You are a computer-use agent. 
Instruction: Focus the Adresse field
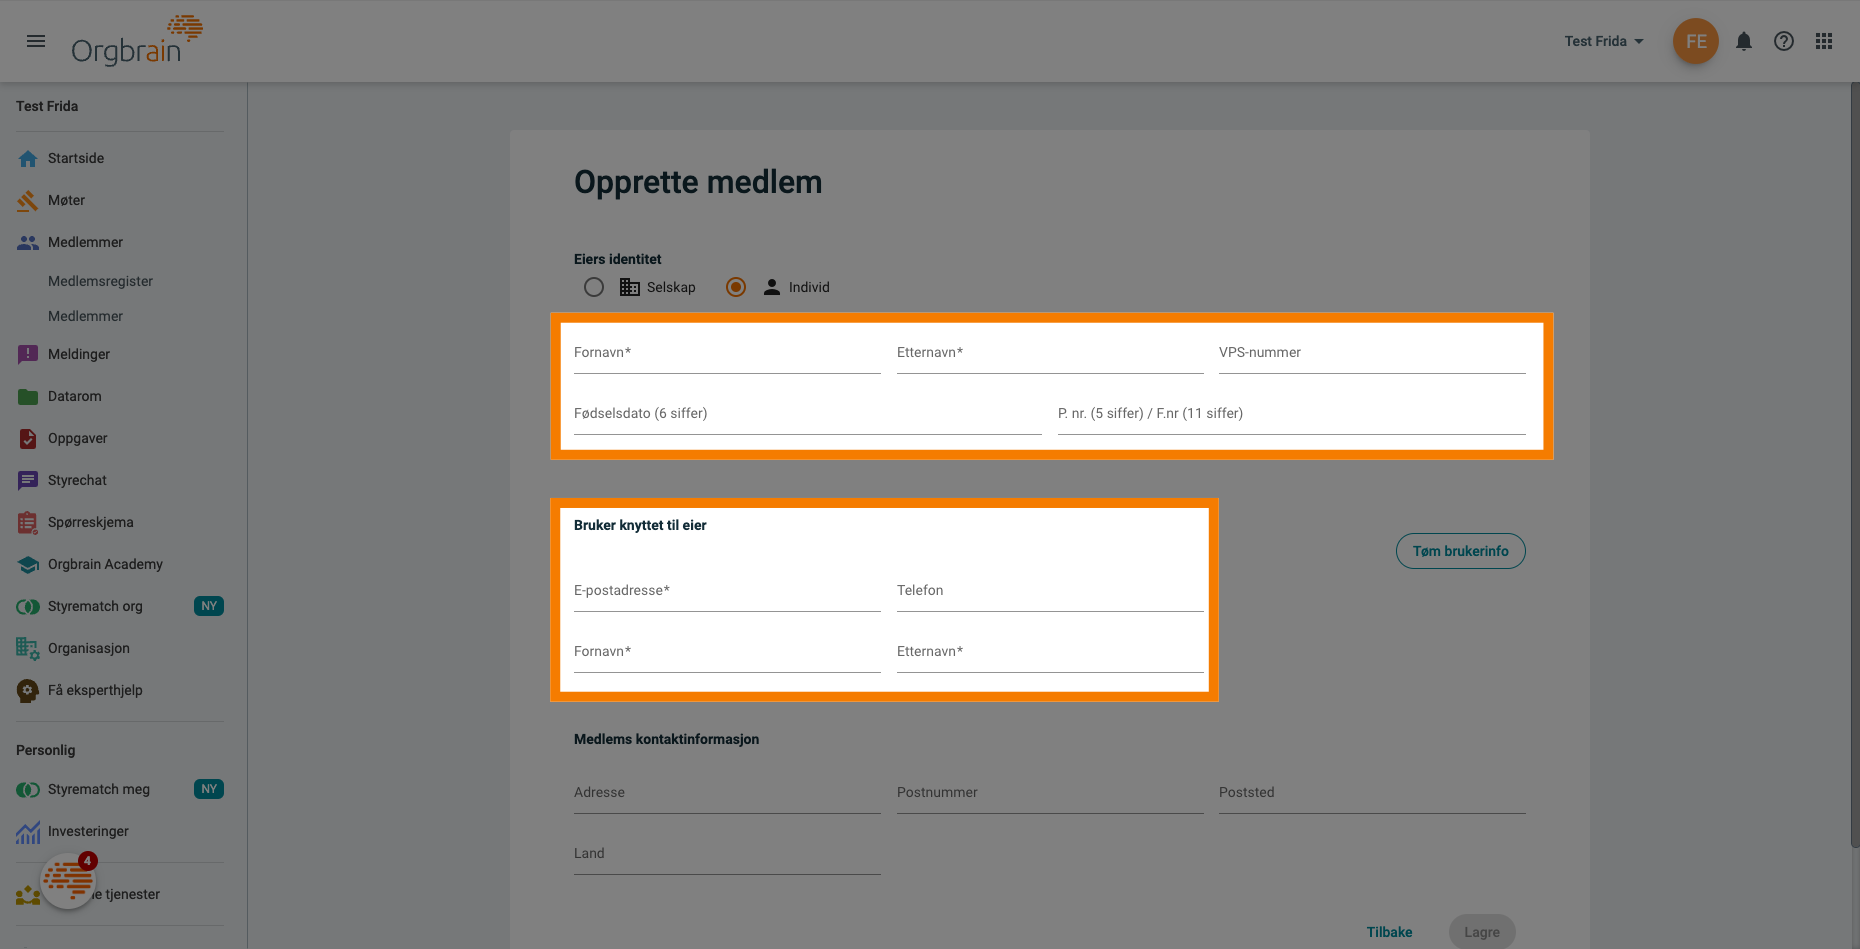(727, 793)
